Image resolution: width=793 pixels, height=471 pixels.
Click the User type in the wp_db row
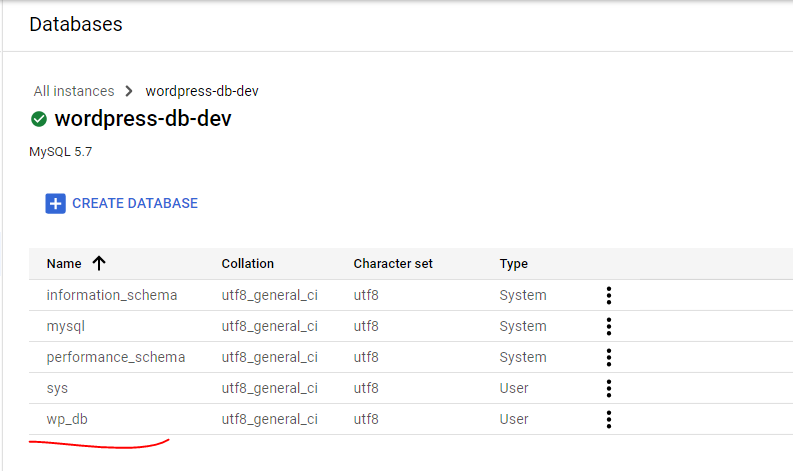click(x=514, y=419)
